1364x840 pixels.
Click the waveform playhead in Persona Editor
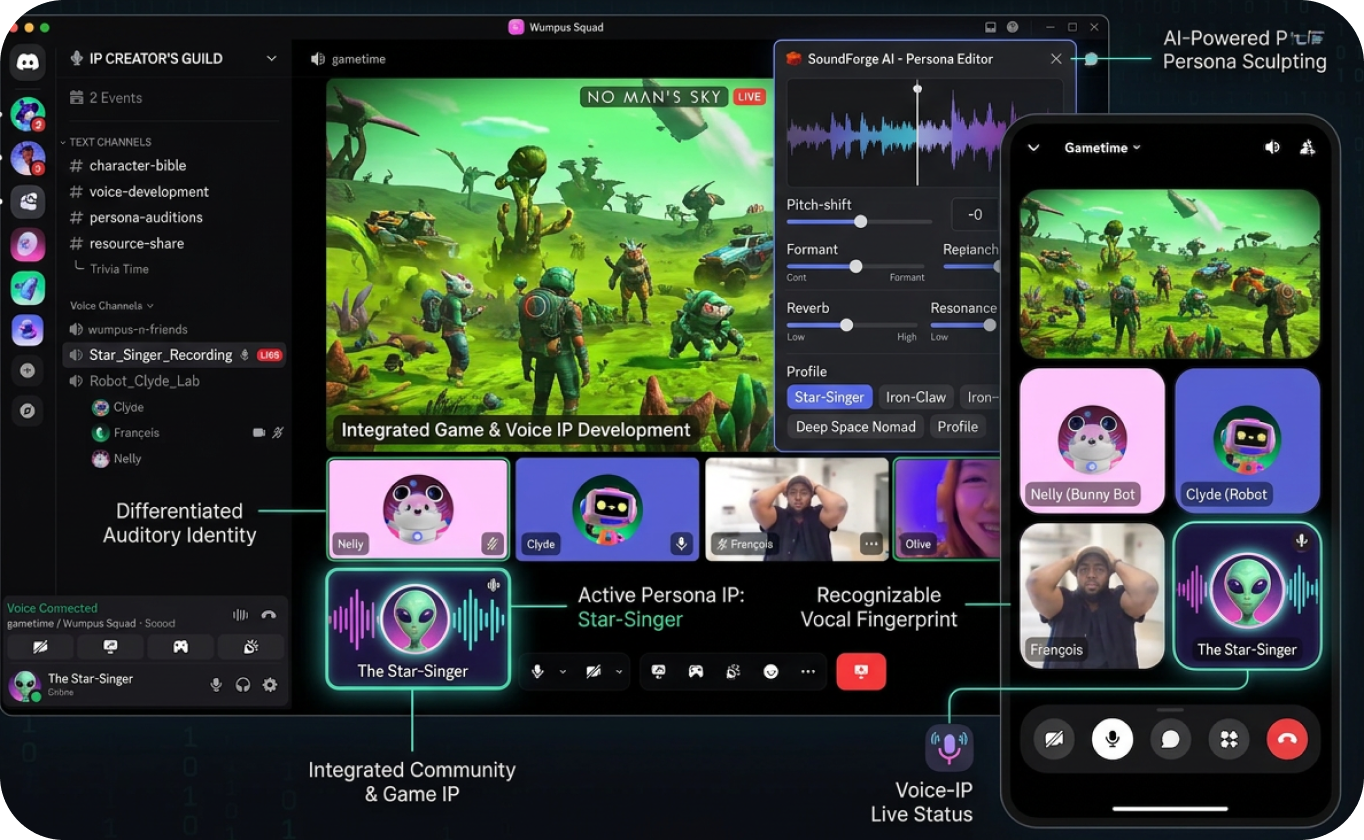coord(917,135)
